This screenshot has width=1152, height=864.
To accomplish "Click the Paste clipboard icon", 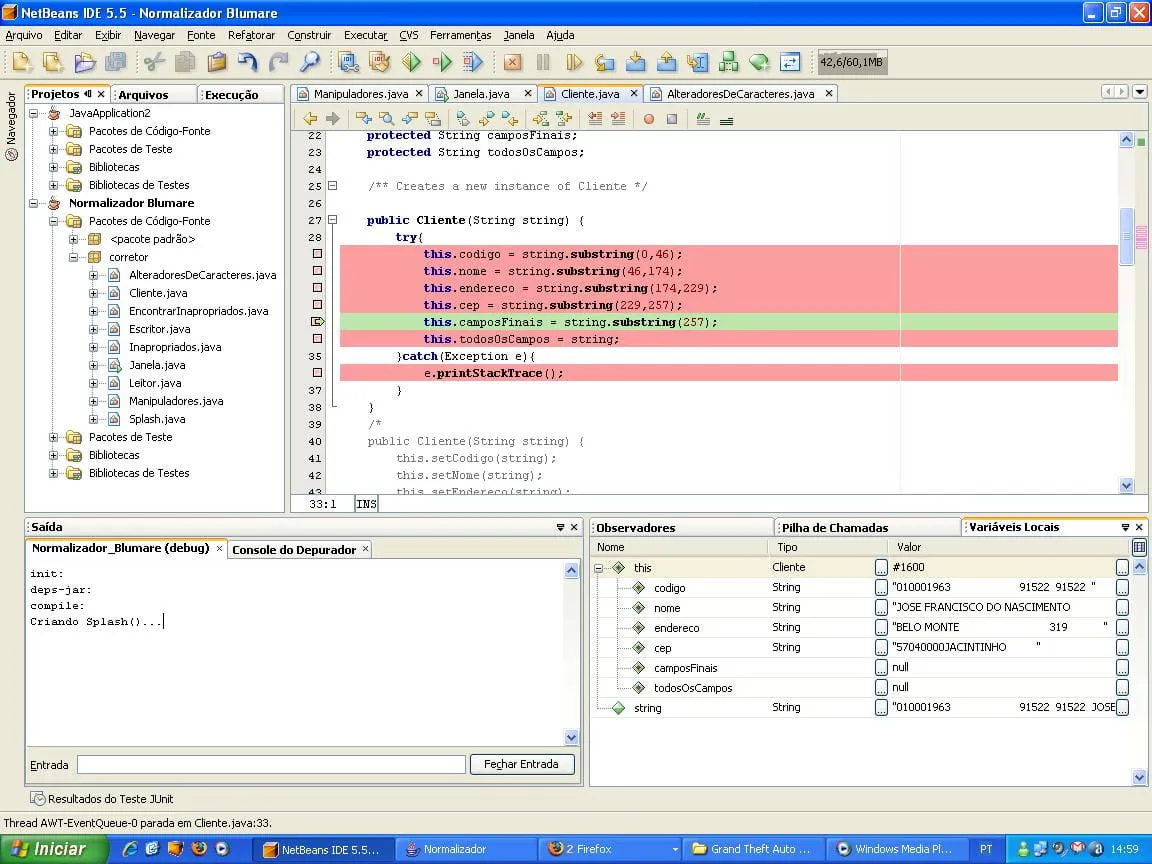I will click(x=217, y=63).
